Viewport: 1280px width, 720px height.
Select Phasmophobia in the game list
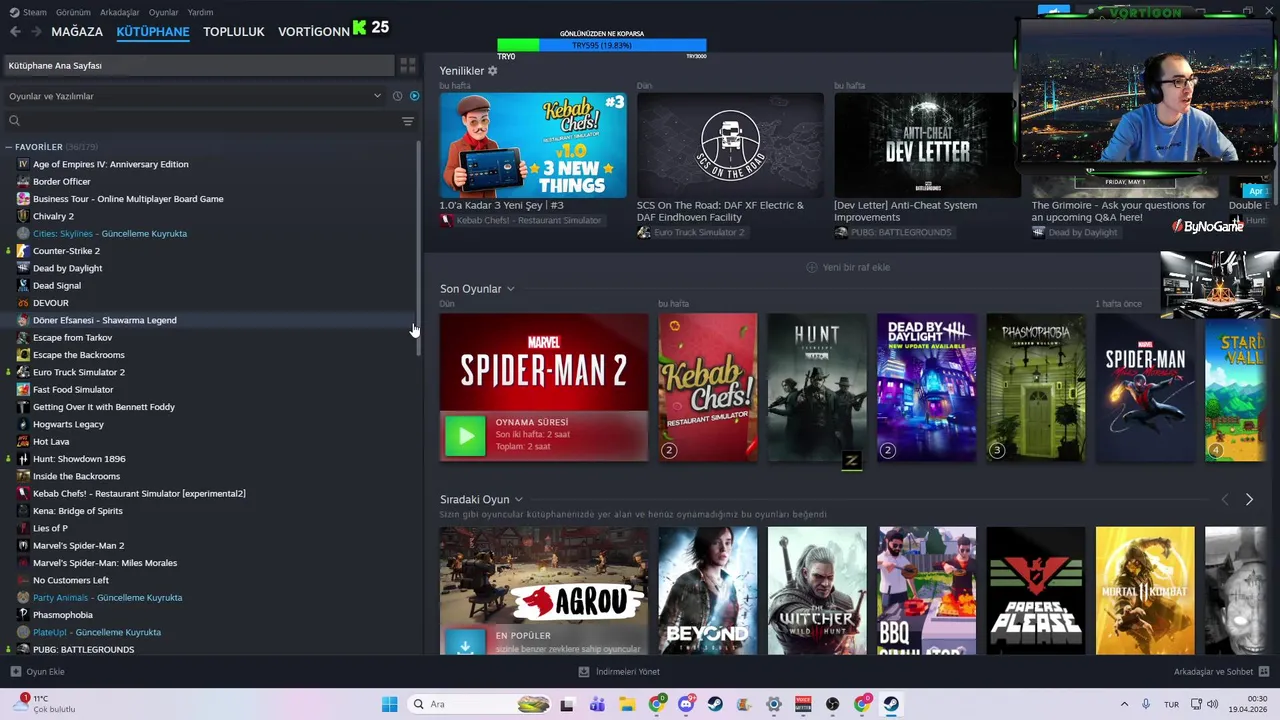(62, 615)
